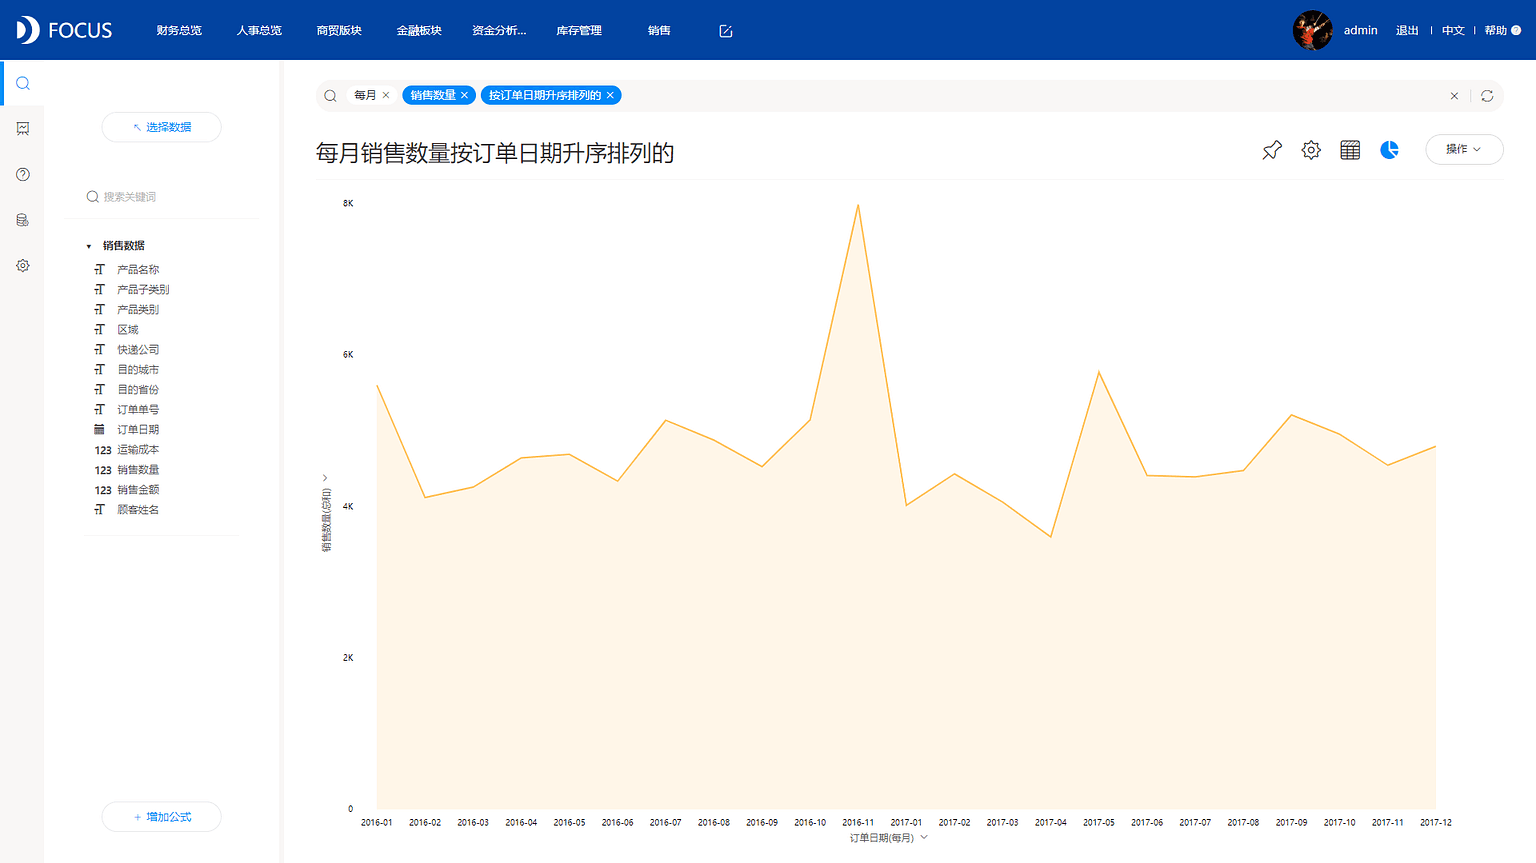Select the 目的省份 column
Image resolution: width=1536 pixels, height=863 pixels.
[138, 390]
